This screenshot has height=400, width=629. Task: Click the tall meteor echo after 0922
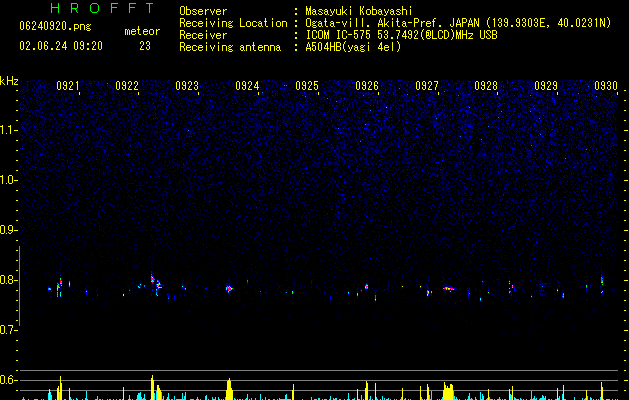(152, 278)
